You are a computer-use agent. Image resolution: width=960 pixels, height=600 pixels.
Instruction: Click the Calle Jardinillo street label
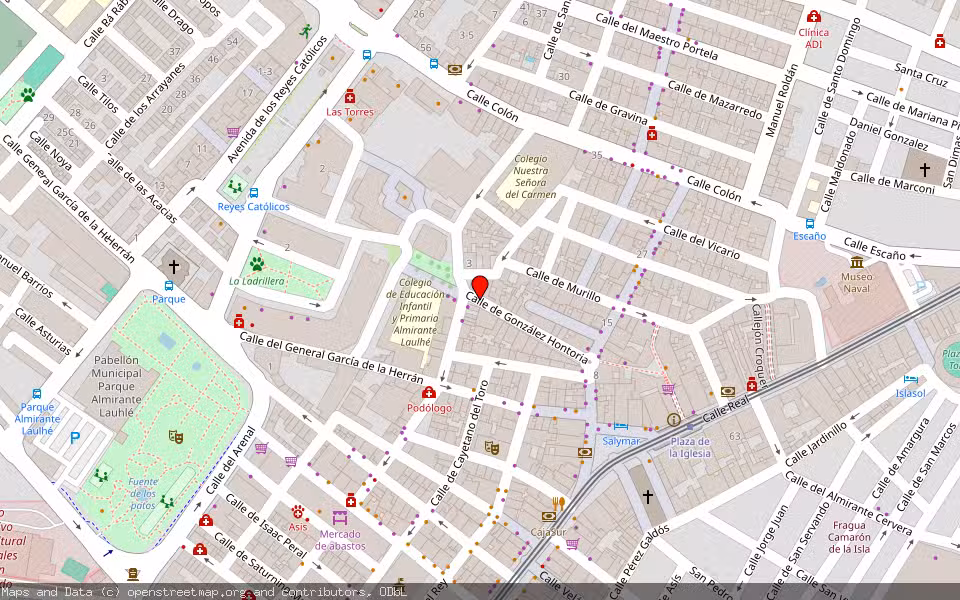point(816,444)
